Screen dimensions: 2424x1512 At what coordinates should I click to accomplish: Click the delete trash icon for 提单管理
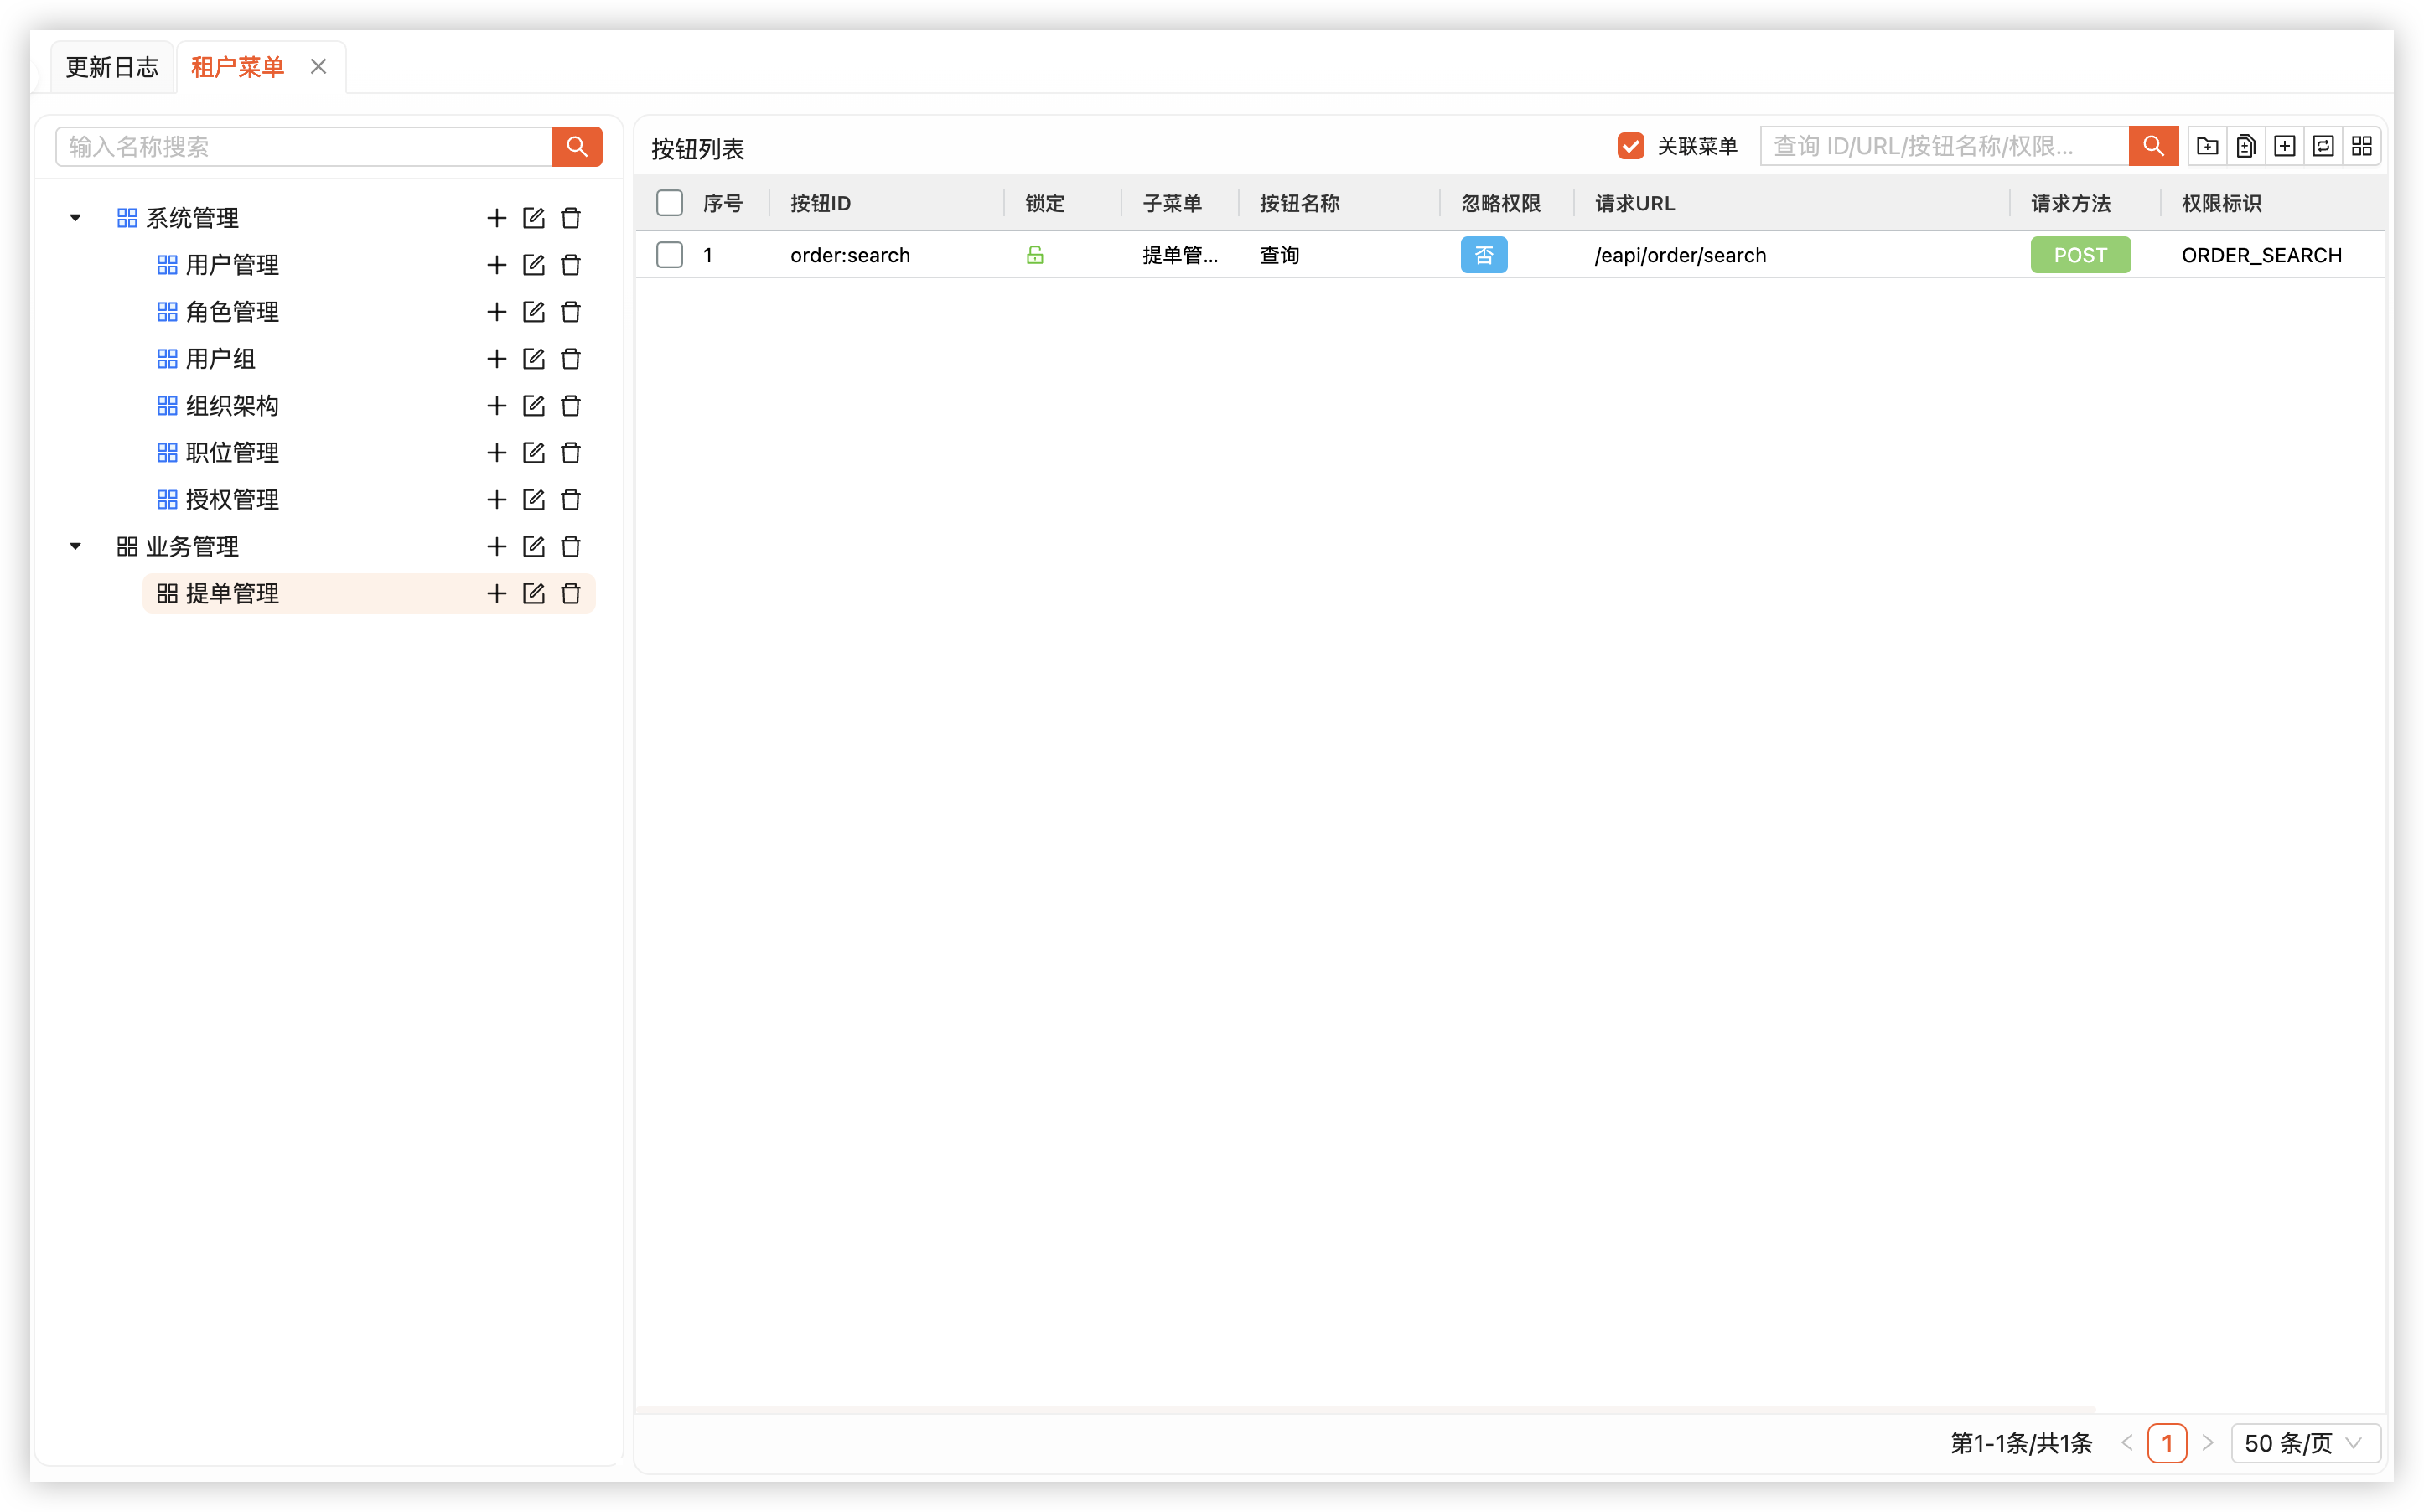click(571, 593)
